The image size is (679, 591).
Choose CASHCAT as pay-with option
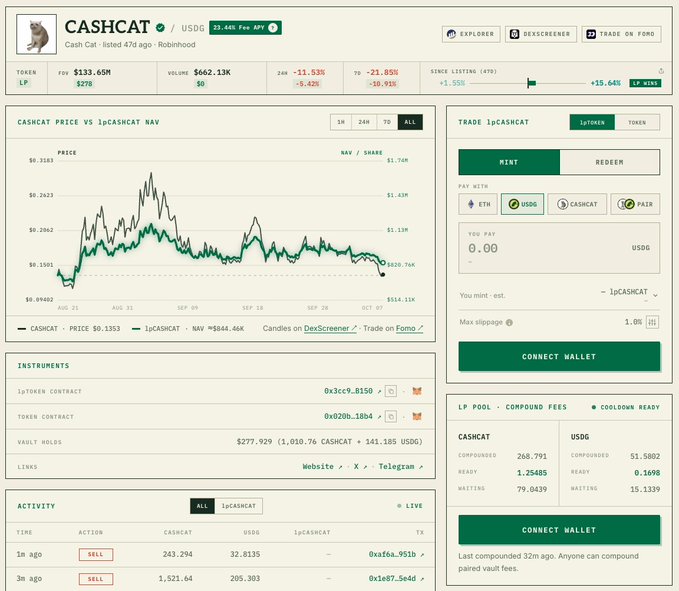coord(577,204)
